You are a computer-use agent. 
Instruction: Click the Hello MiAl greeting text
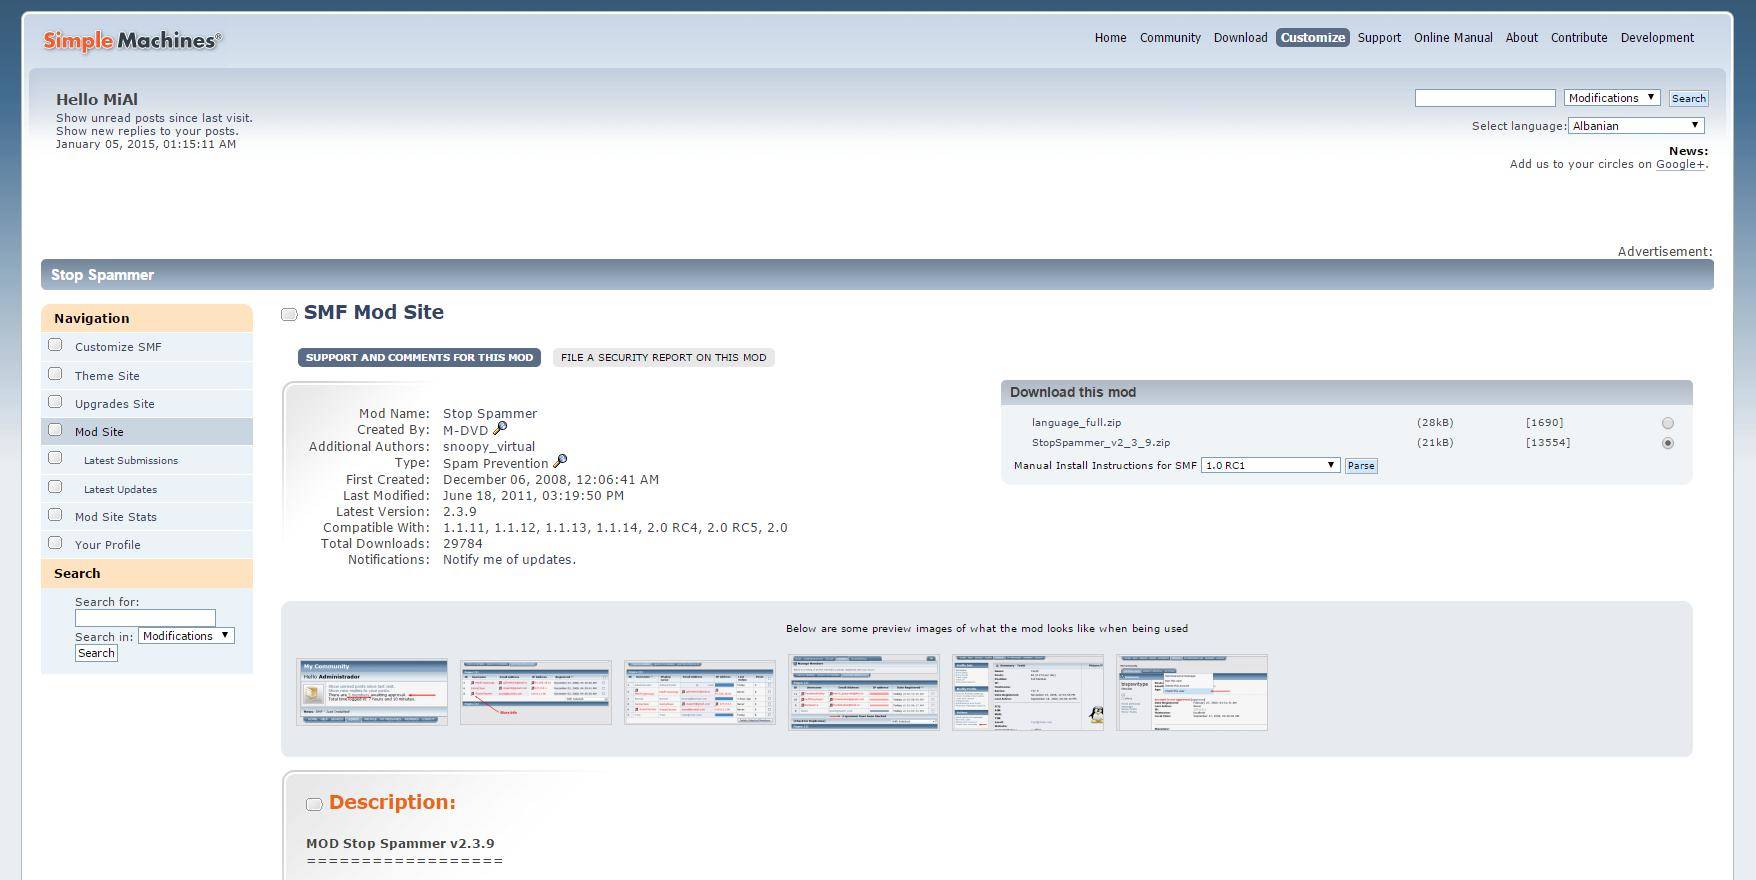click(97, 99)
